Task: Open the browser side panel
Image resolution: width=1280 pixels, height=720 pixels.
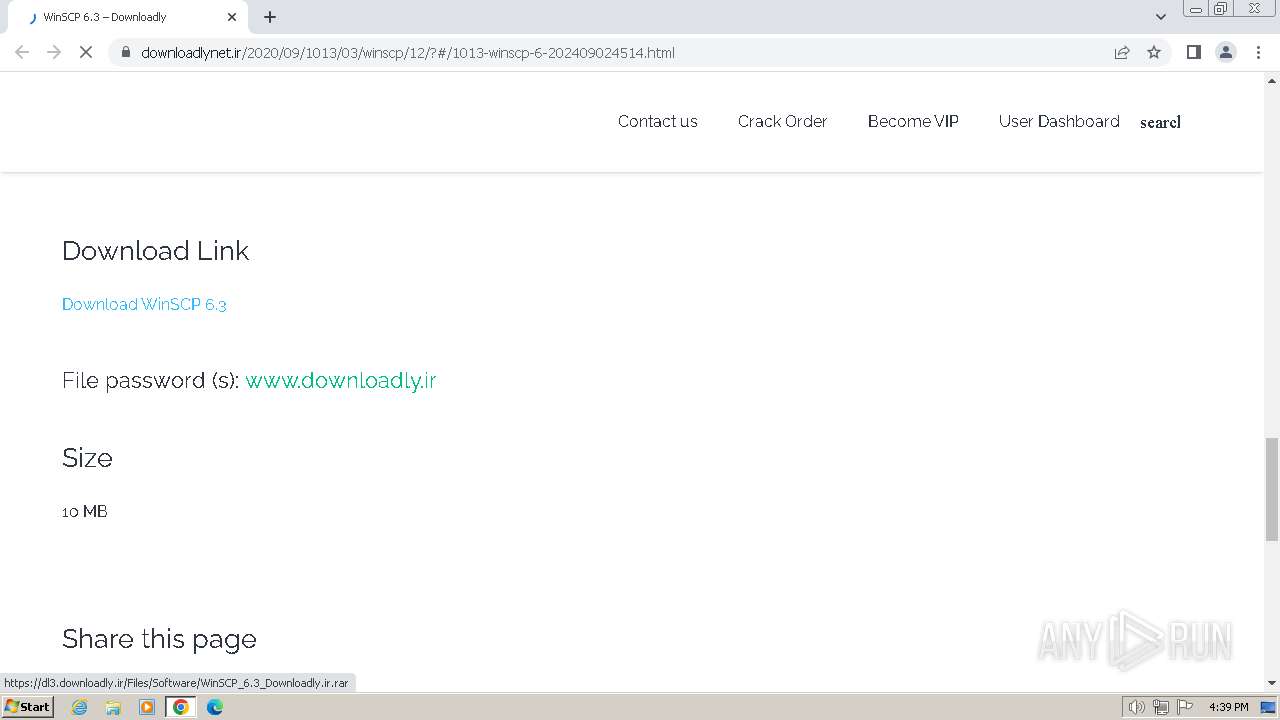Action: pos(1193,52)
